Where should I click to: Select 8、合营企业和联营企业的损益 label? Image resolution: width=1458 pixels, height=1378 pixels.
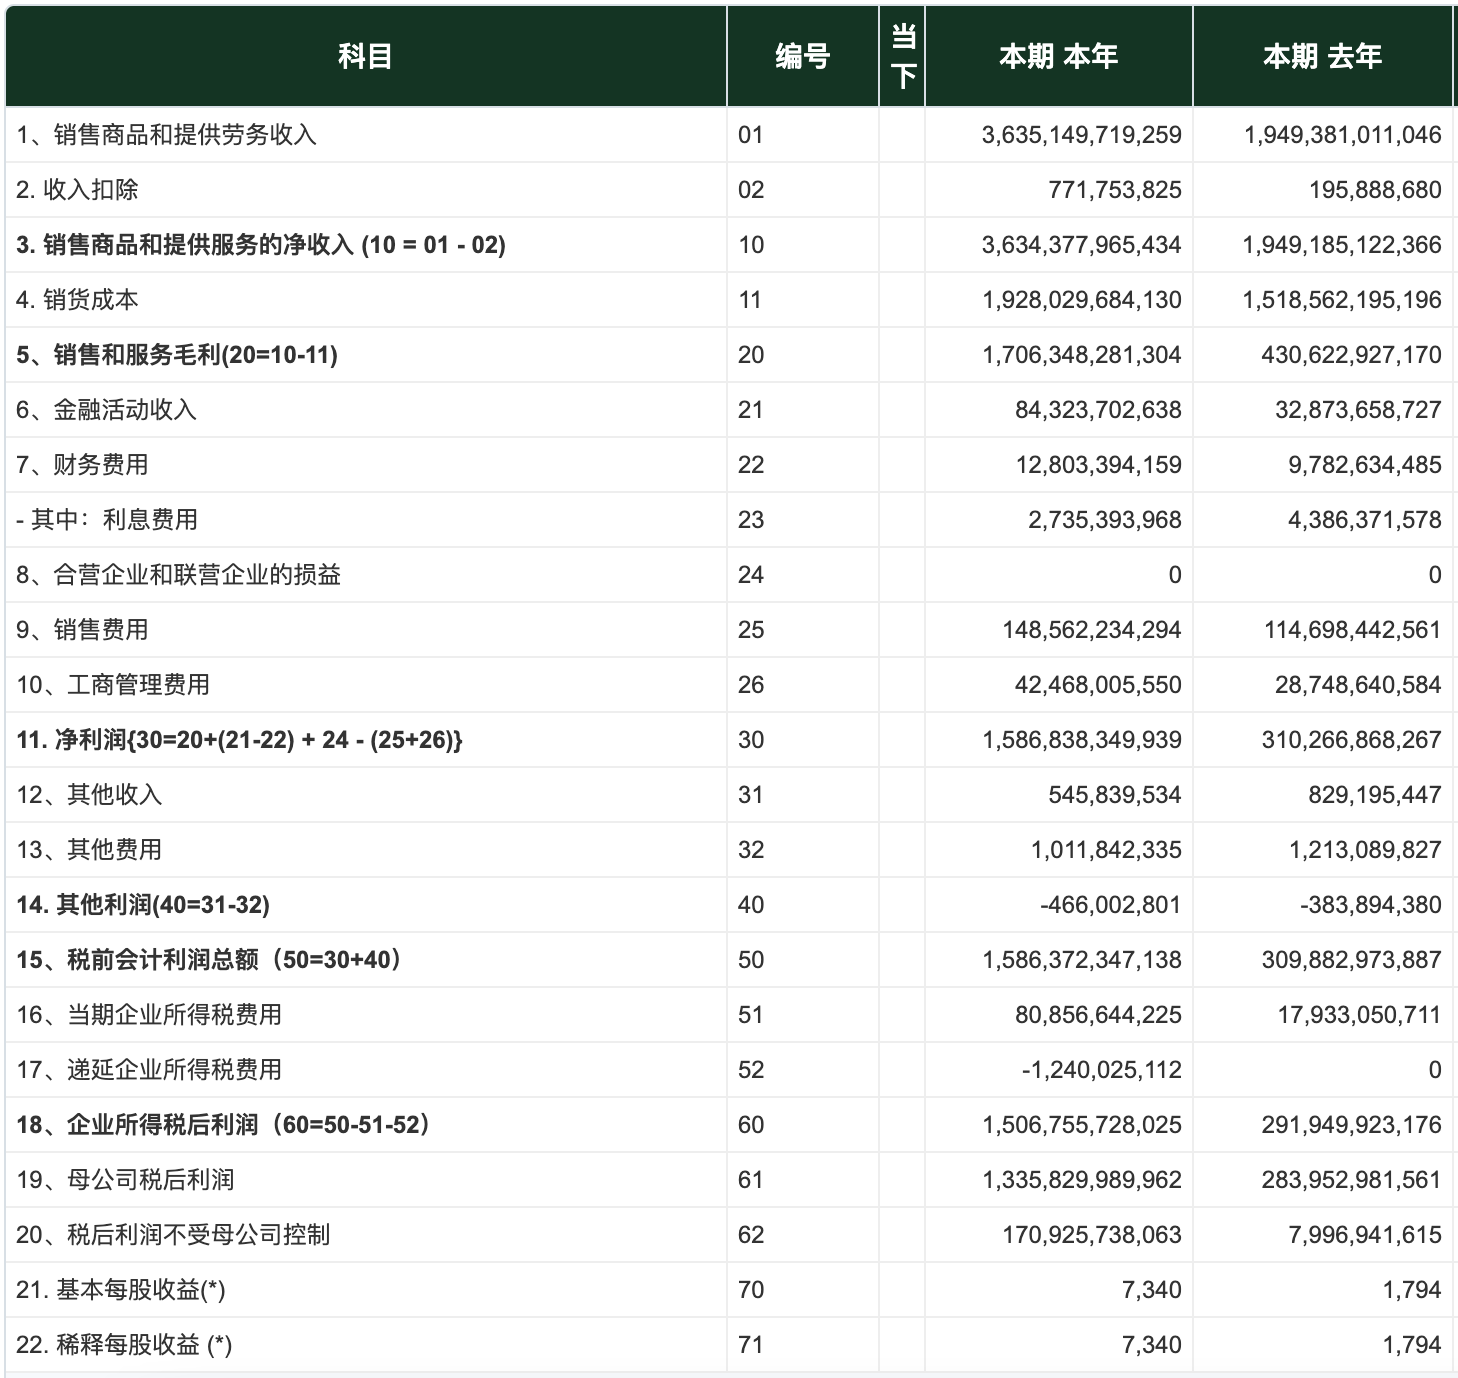(x=178, y=575)
